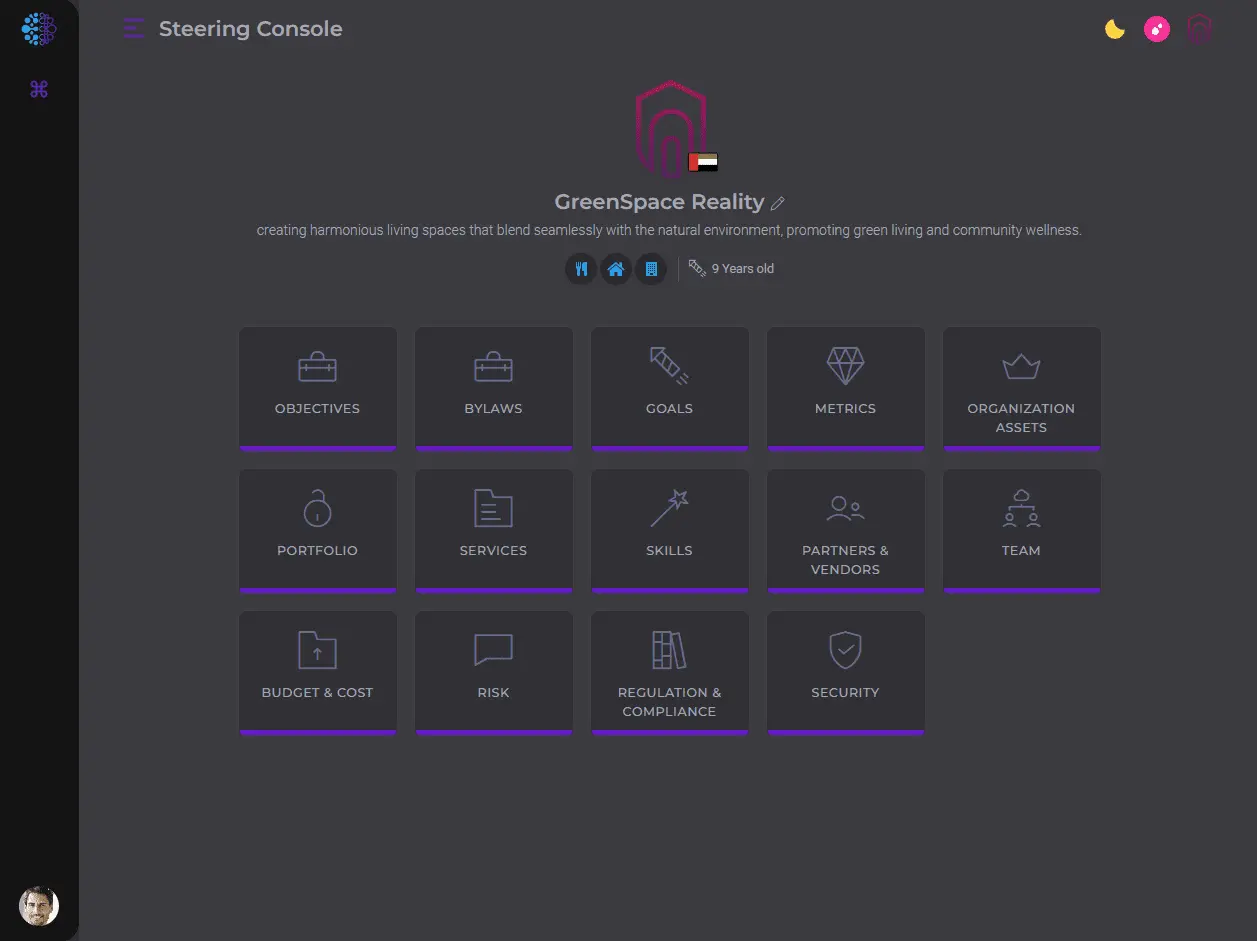Click the flag badge on the logo
The image size is (1257, 941).
coord(703,162)
